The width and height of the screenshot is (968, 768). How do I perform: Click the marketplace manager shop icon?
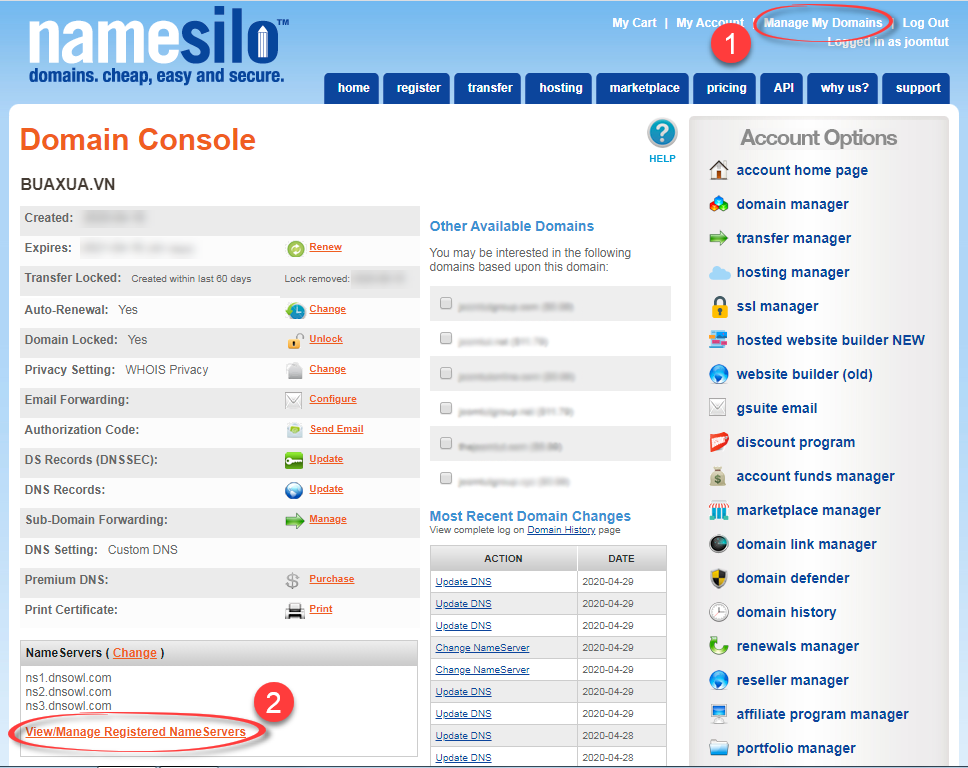[x=719, y=510]
